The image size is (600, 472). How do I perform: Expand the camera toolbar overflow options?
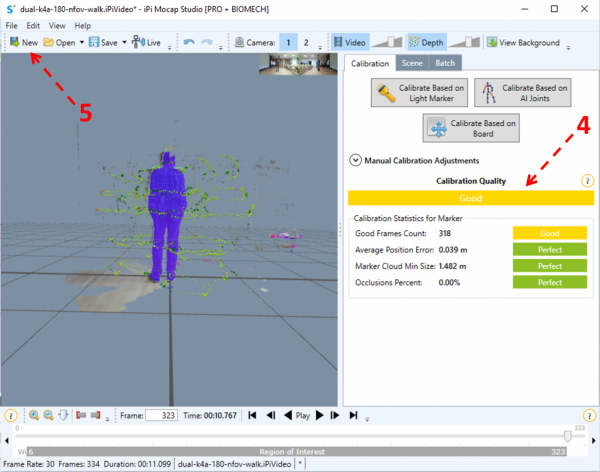click(x=320, y=47)
